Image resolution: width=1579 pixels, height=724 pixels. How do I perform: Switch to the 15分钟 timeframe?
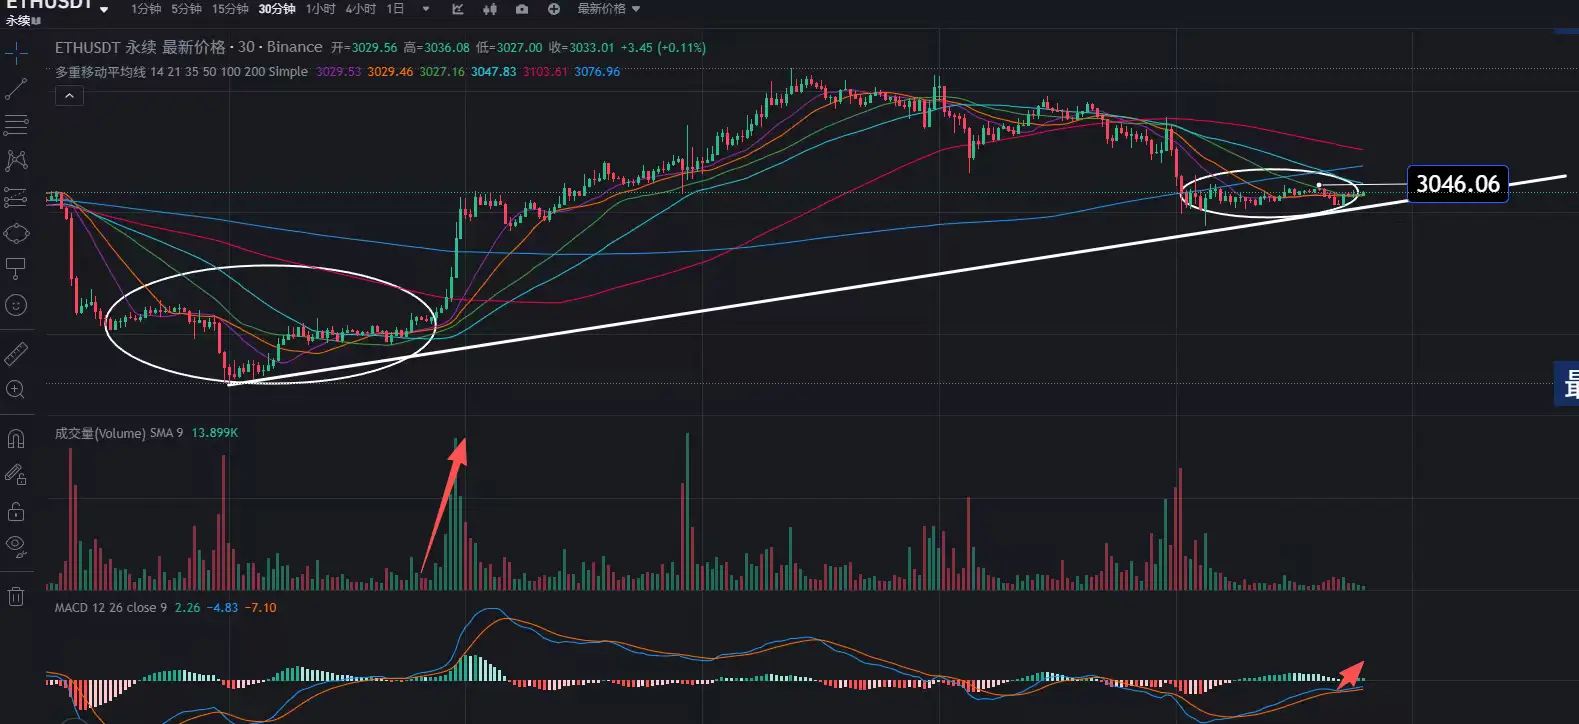[230, 9]
